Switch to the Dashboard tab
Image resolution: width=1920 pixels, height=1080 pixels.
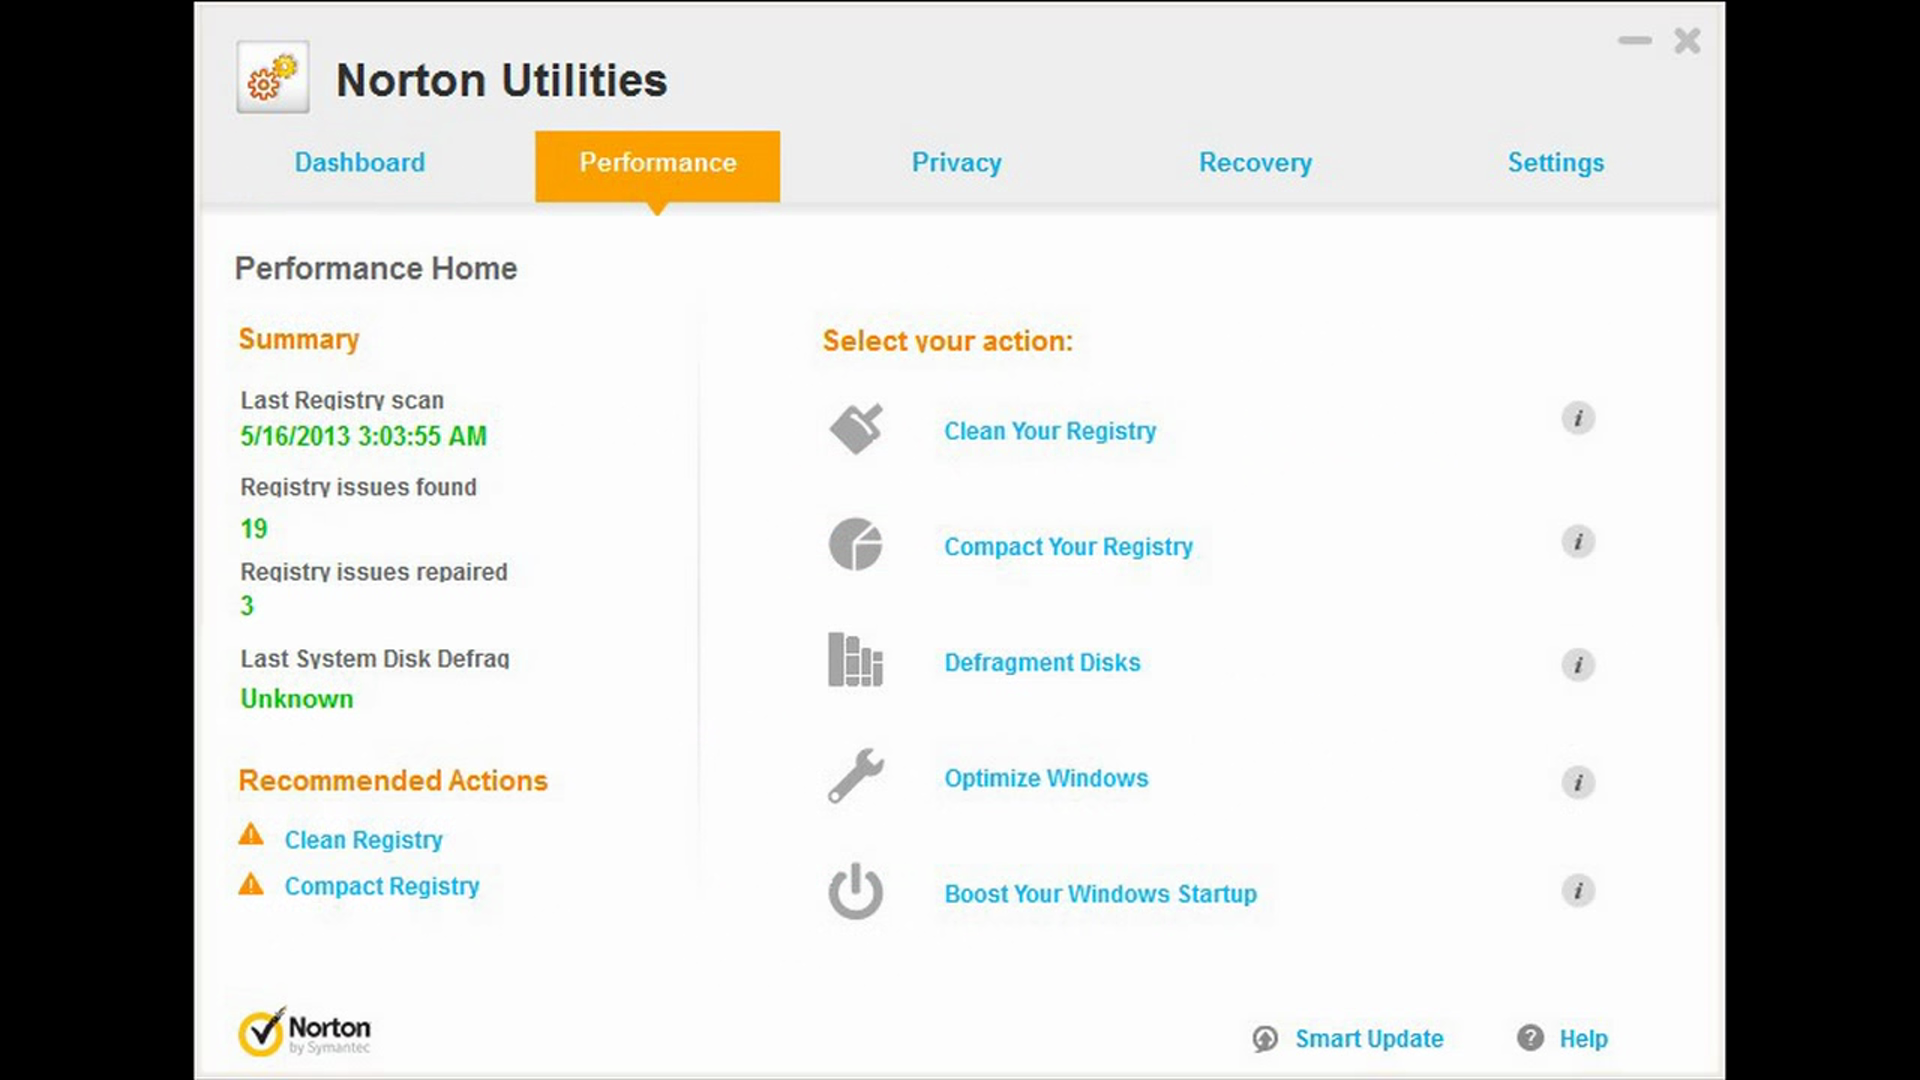tap(359, 162)
